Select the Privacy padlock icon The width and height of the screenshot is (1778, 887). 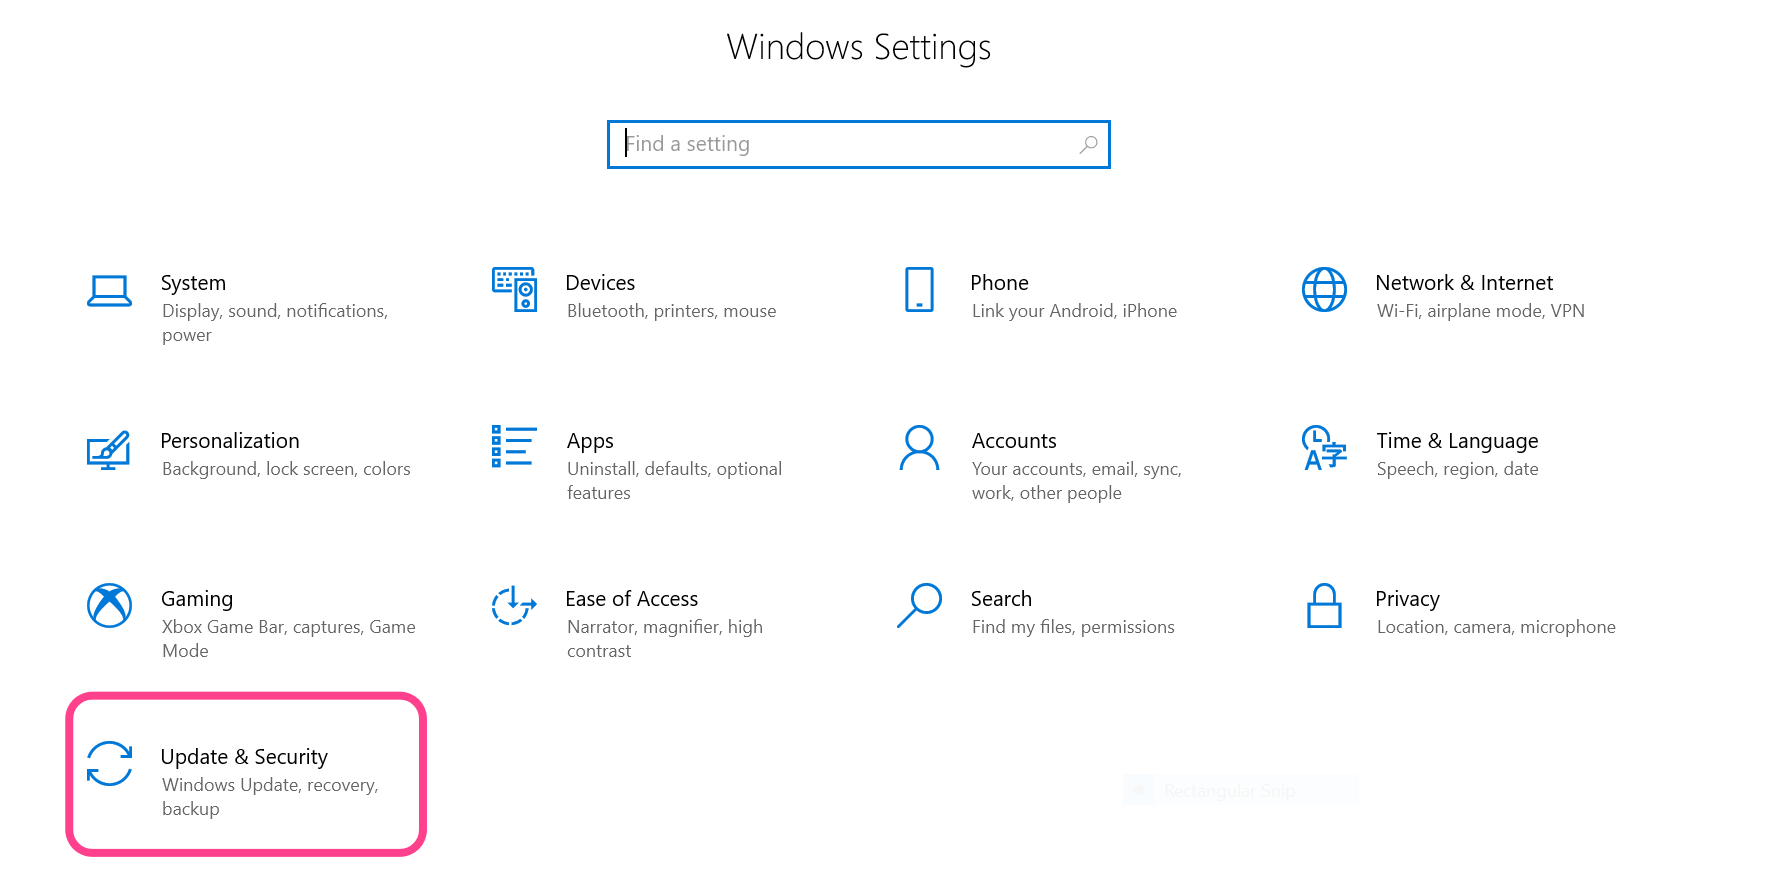1324,606
